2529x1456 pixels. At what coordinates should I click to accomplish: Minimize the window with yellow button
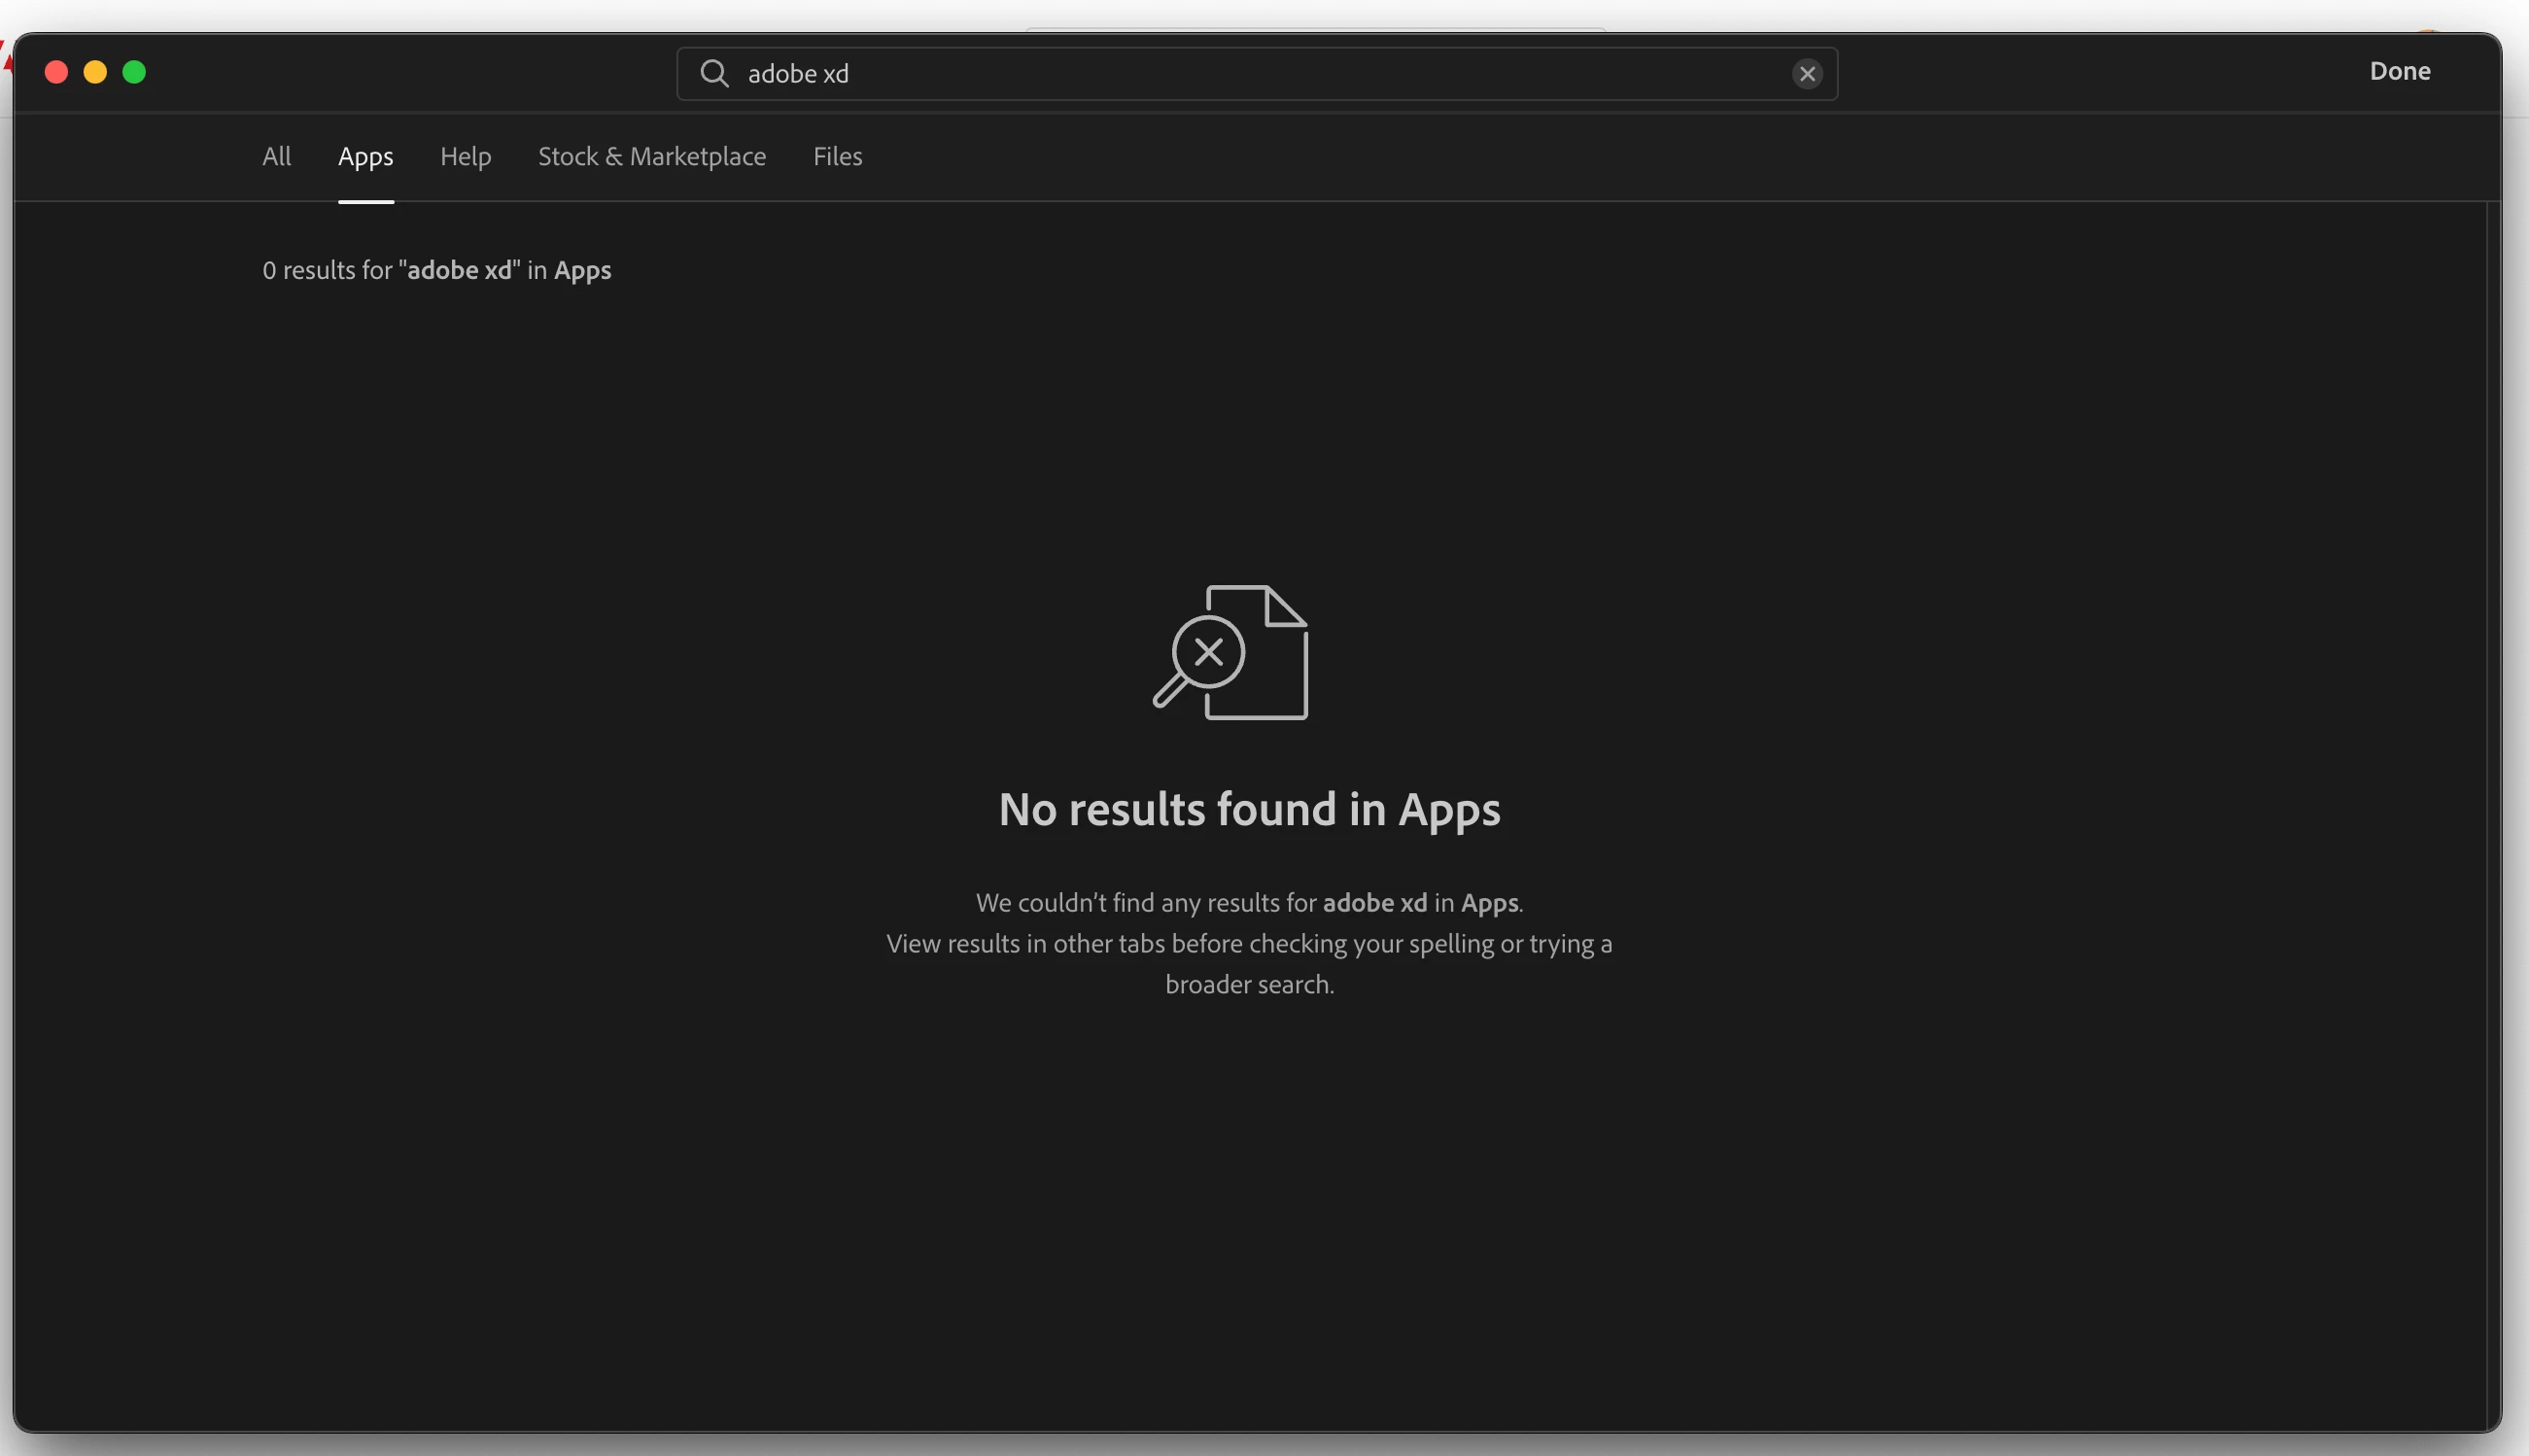click(95, 72)
